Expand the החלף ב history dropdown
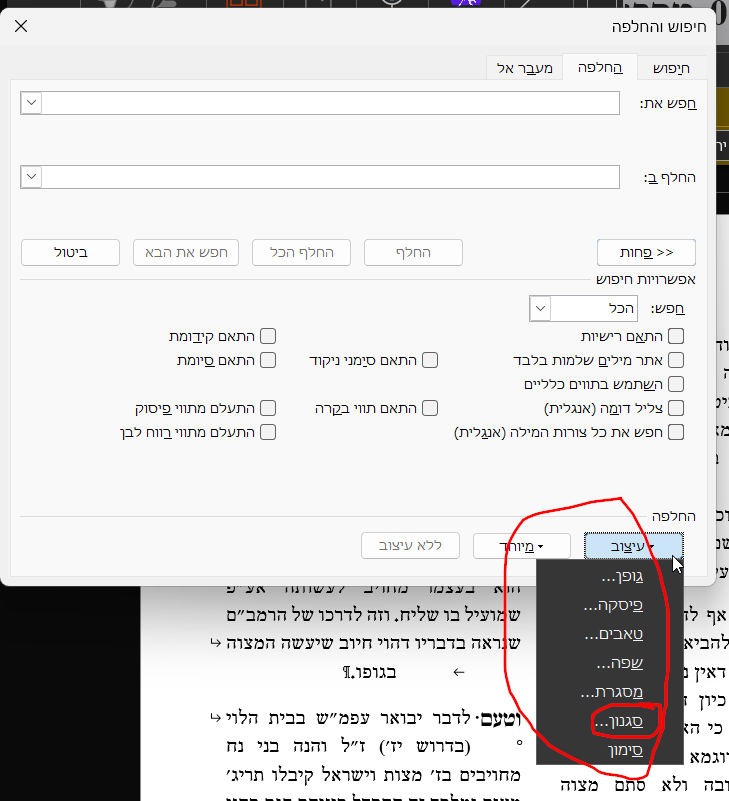The width and height of the screenshot is (729, 801). [x=31, y=177]
